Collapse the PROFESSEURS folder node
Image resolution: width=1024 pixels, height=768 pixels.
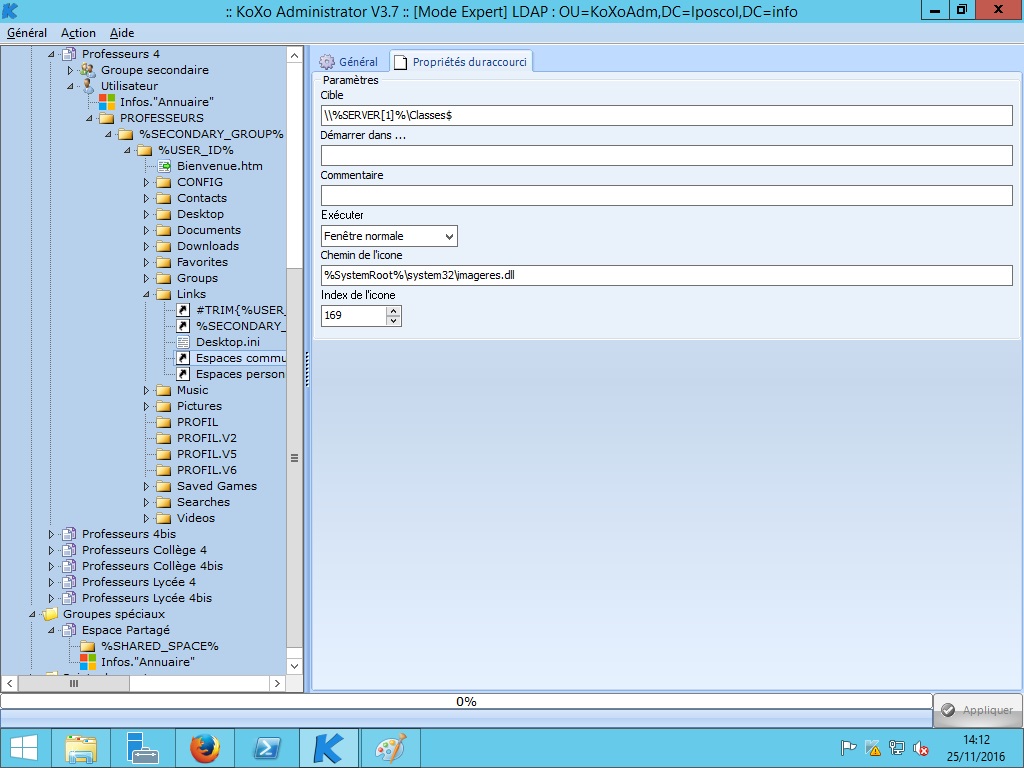(x=89, y=118)
